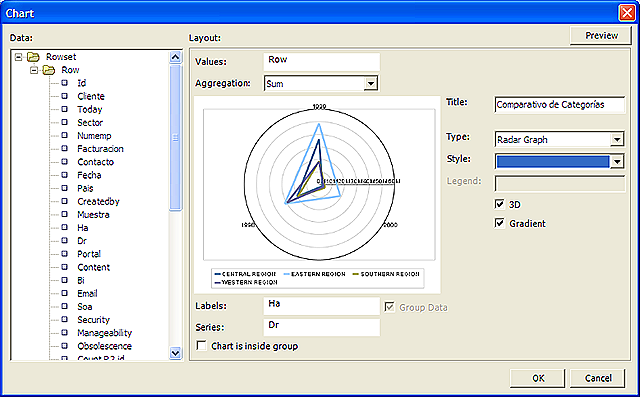Click the field icon beside Ha
This screenshot has width=640, height=397.
(x=64, y=227)
